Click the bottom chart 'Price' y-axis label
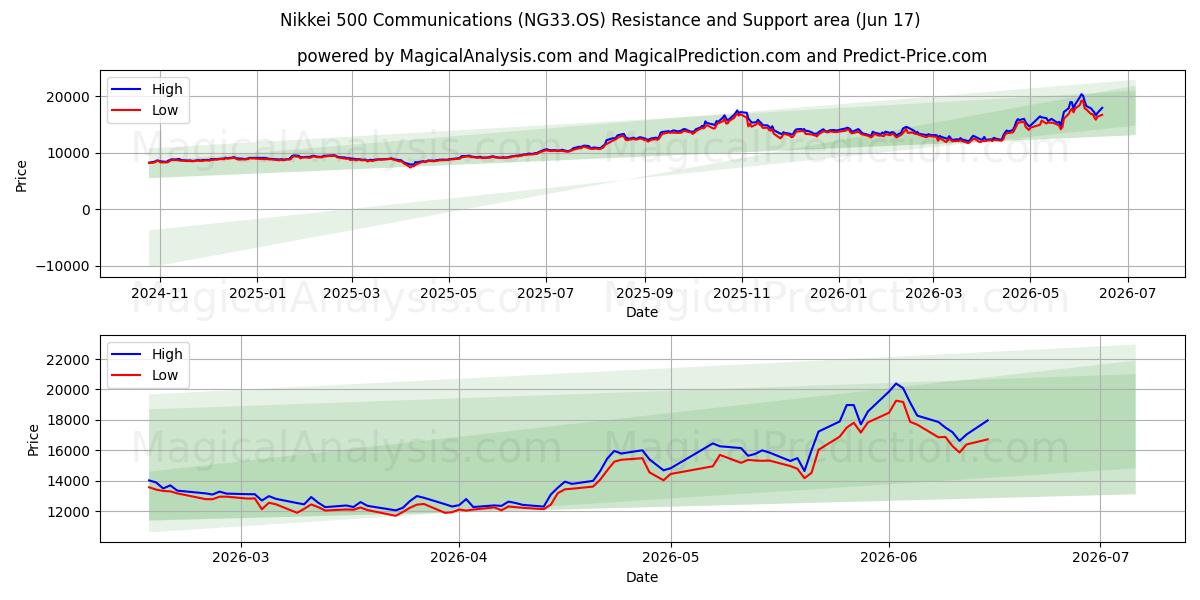 34,438
